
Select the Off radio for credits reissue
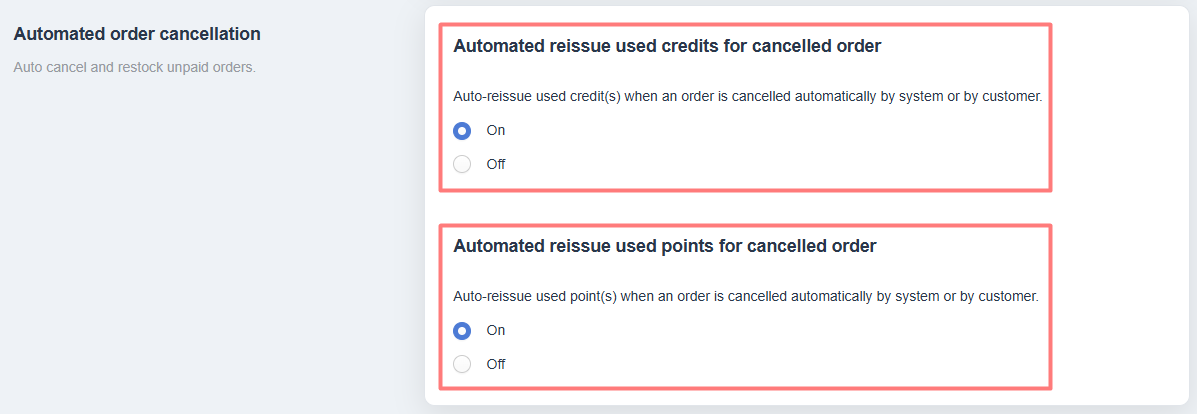(x=462, y=164)
